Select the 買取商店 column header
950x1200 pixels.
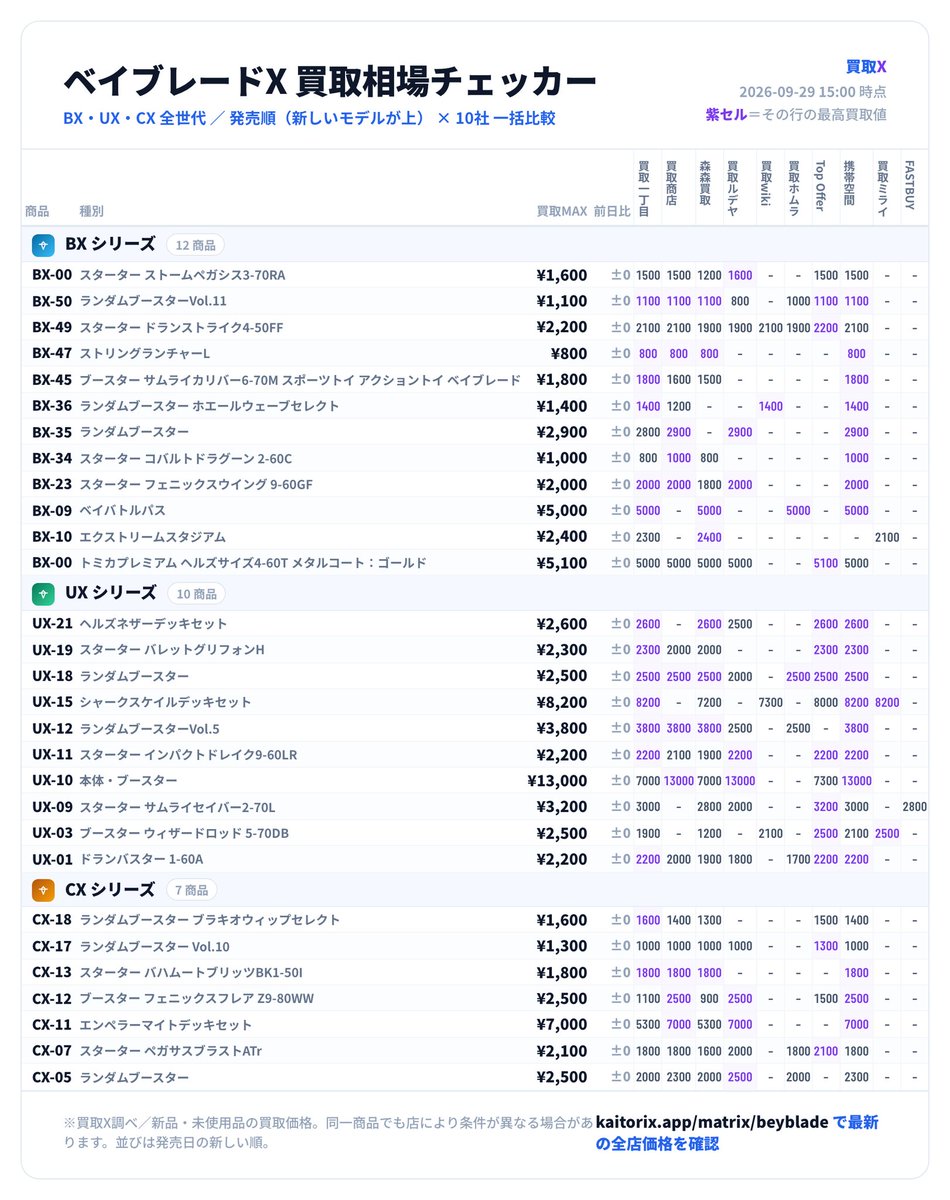coord(672,183)
